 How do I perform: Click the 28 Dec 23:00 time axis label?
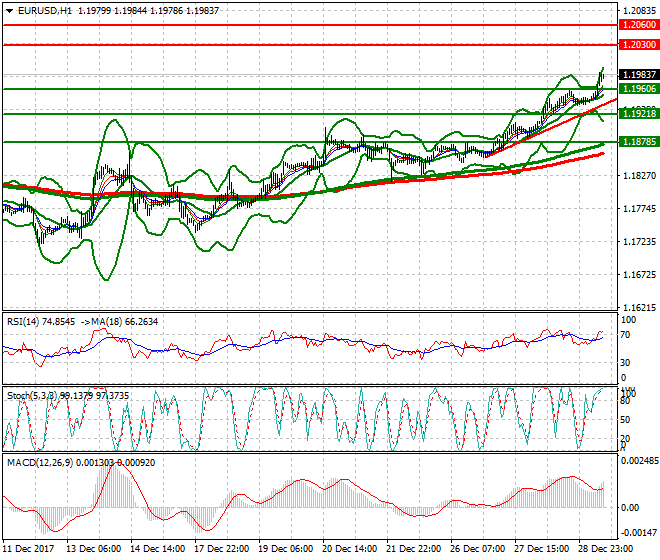[605, 549]
